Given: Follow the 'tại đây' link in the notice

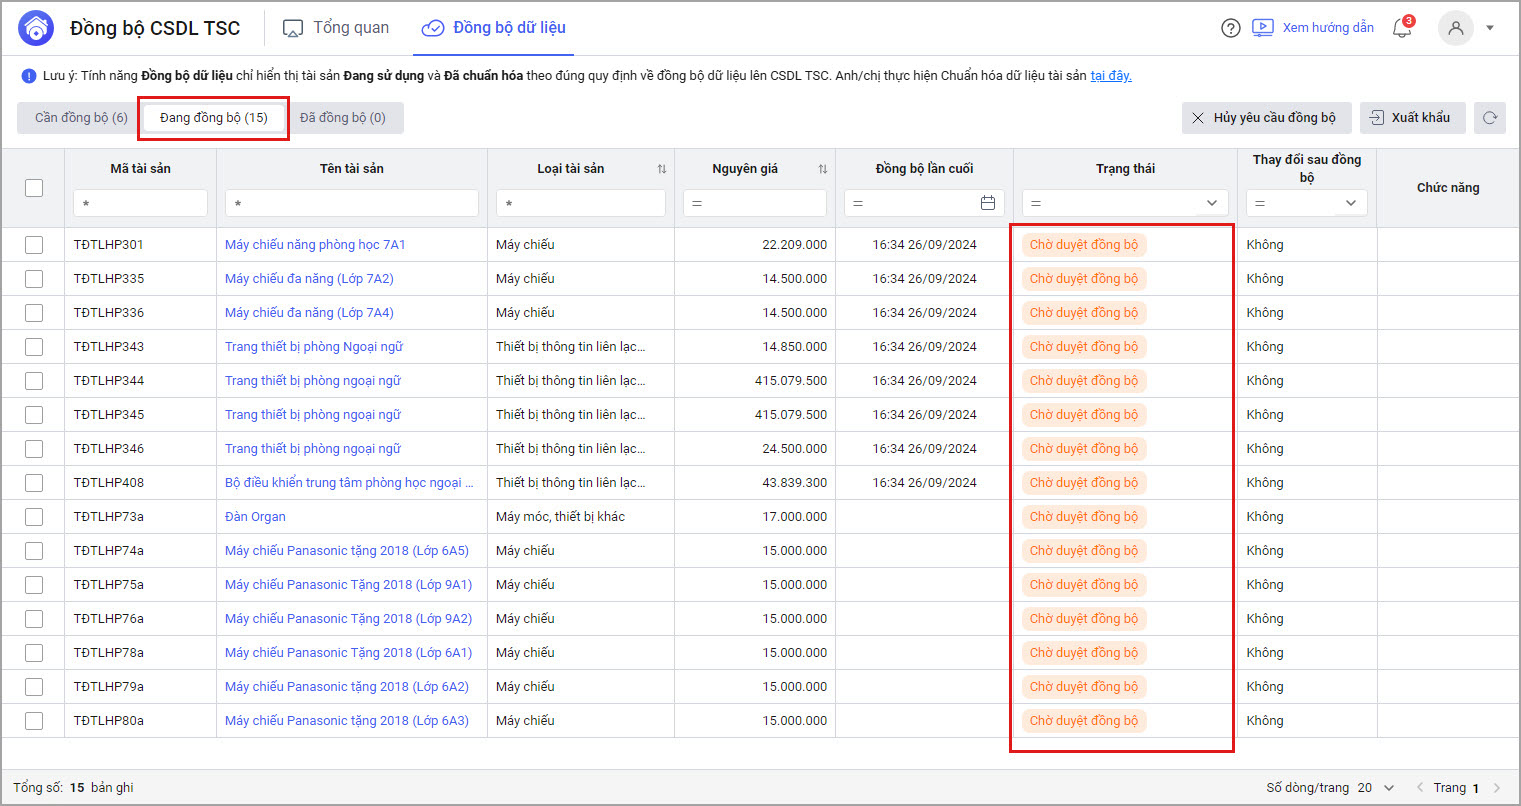Looking at the screenshot, I should click(1110, 76).
